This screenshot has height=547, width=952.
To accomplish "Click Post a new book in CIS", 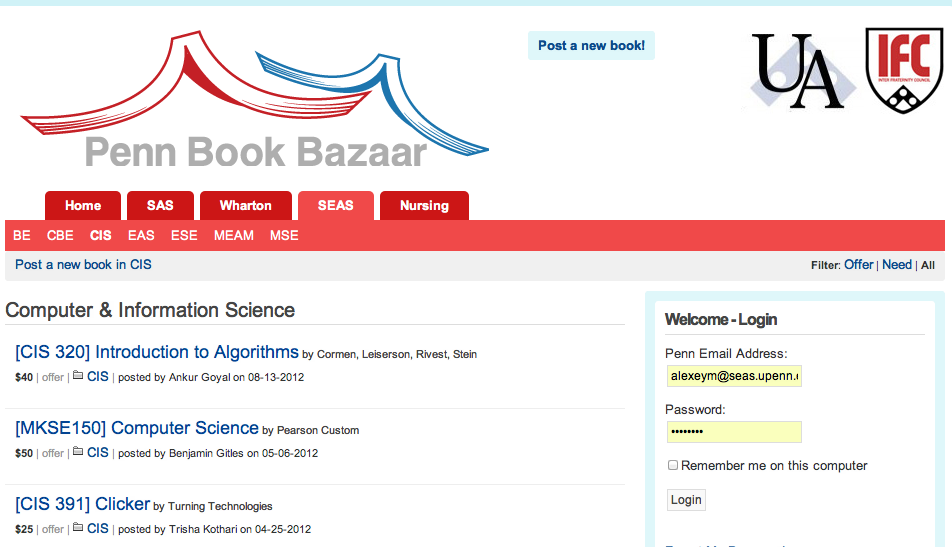I will click(83, 265).
